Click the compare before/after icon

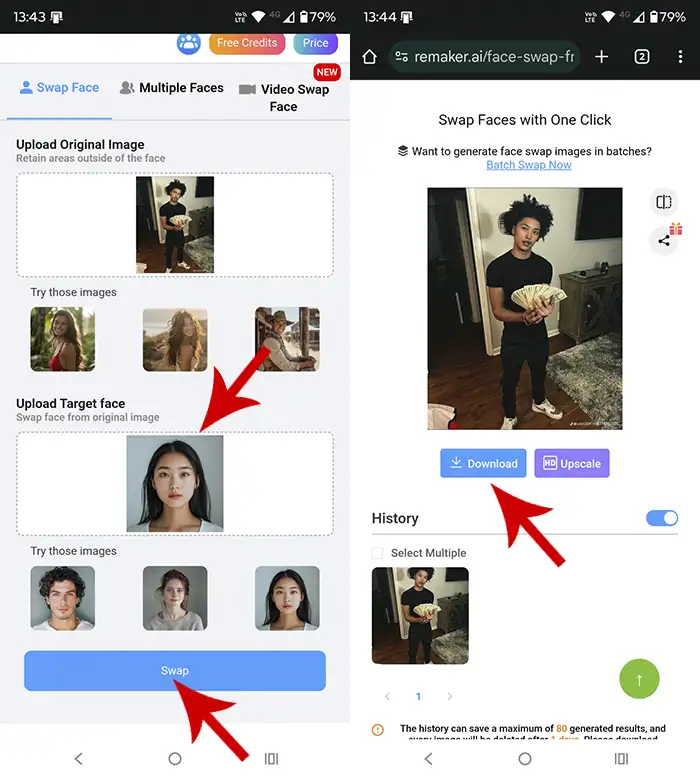point(663,202)
